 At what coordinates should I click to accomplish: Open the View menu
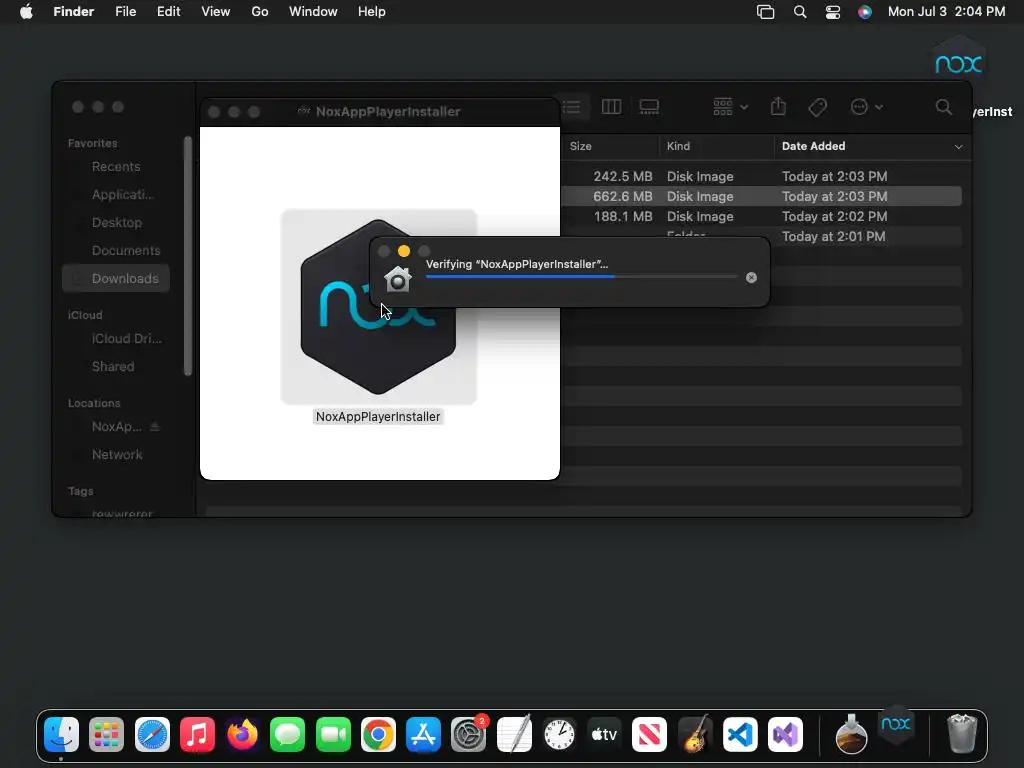click(216, 12)
